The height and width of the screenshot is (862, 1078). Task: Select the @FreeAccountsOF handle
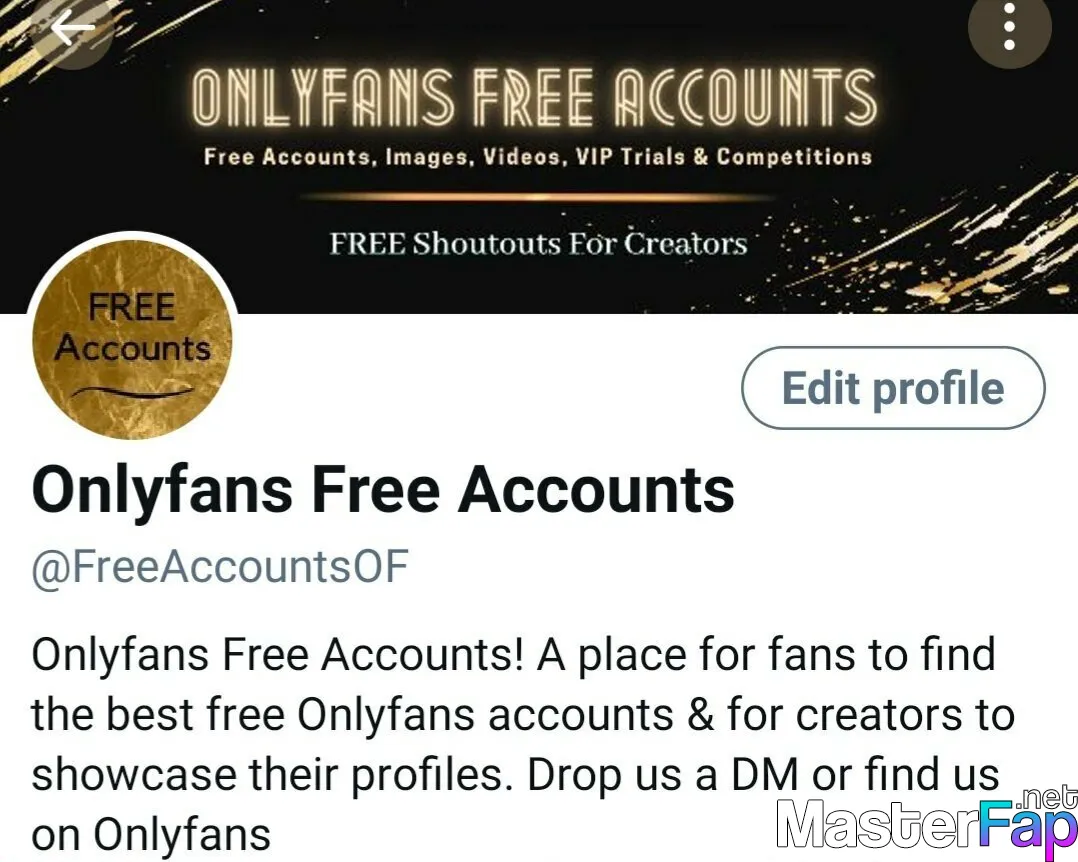[220, 566]
